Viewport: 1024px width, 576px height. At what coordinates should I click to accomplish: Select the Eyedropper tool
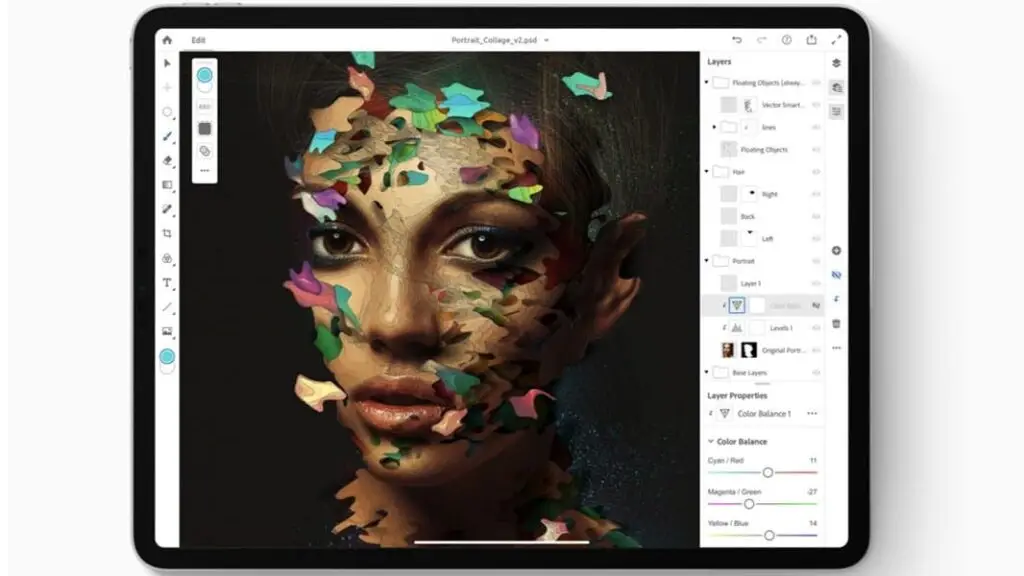(x=167, y=208)
